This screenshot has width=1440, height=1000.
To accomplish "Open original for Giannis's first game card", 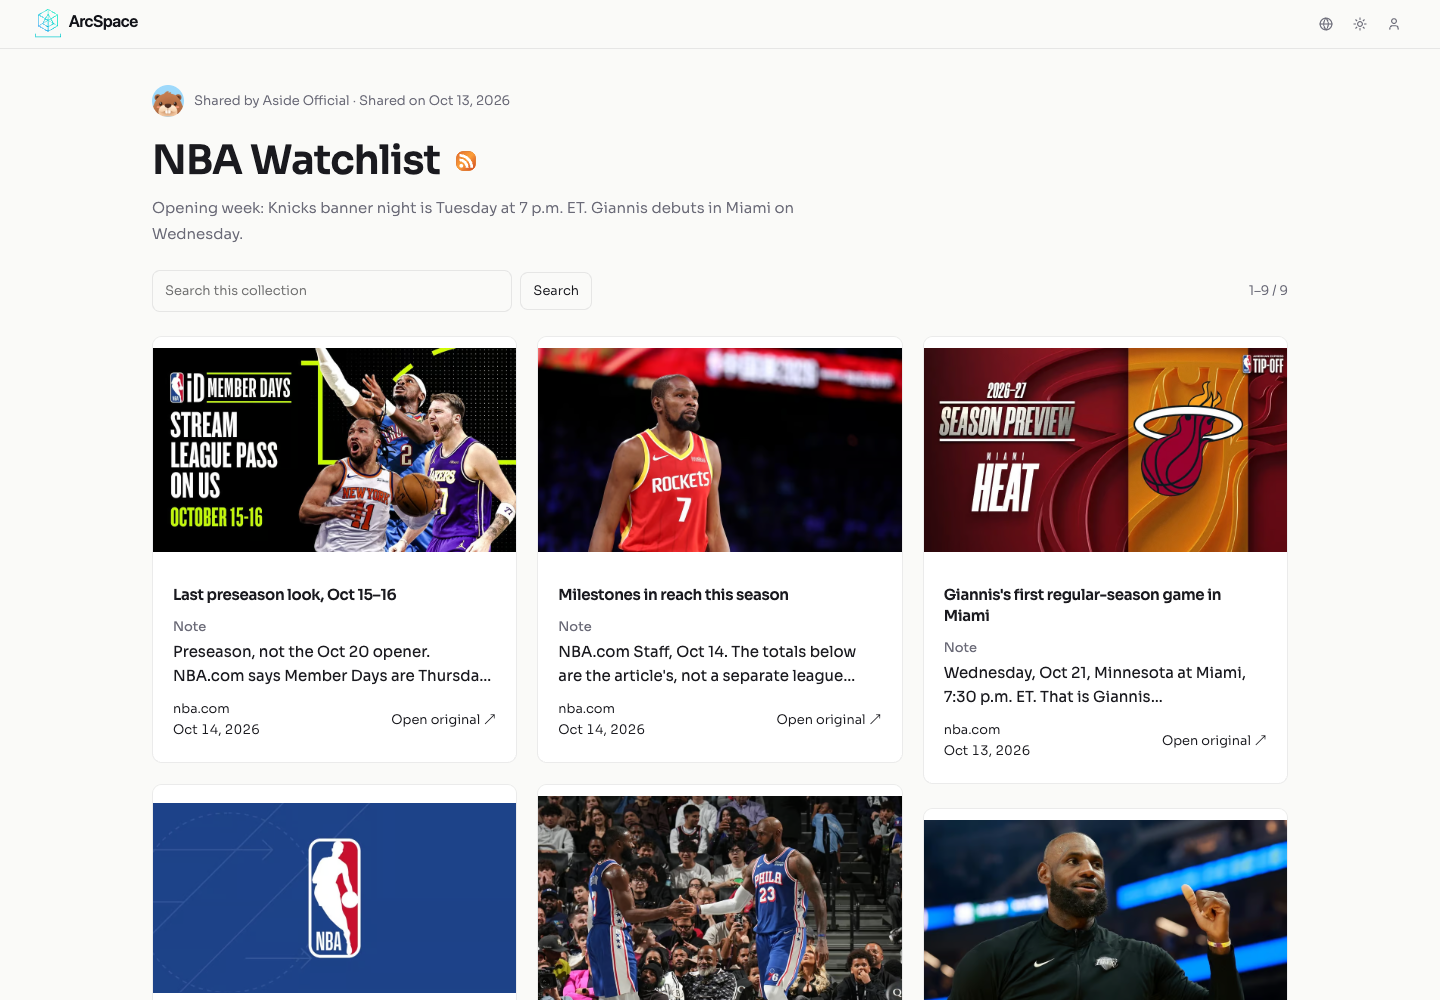I will 1214,740.
